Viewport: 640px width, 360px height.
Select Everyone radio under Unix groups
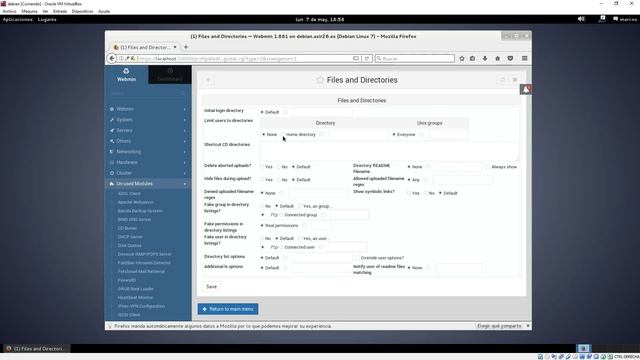pyautogui.click(x=394, y=134)
